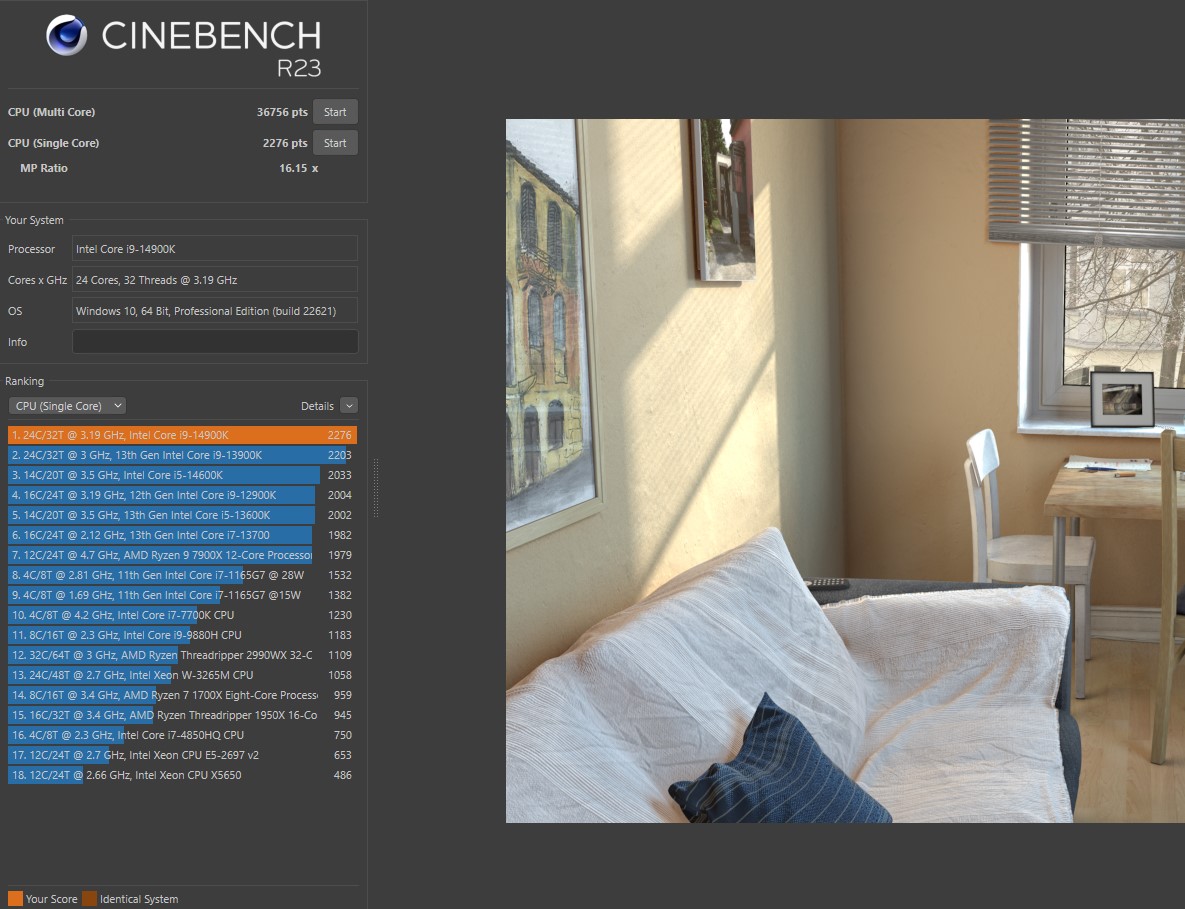Click the Processor field Intel Core i9-14900K
This screenshot has width=1185, height=909.
coord(215,249)
